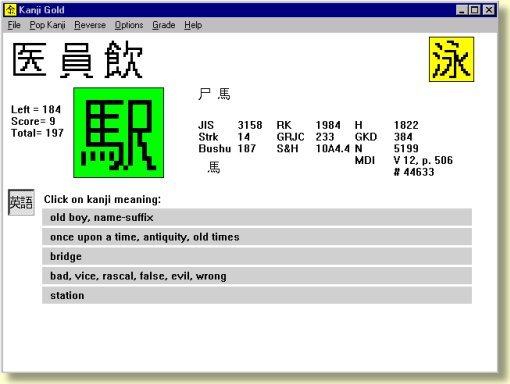510x384 pixels.
Task: Click the yellow swimming kanji tile
Action: tap(451, 59)
